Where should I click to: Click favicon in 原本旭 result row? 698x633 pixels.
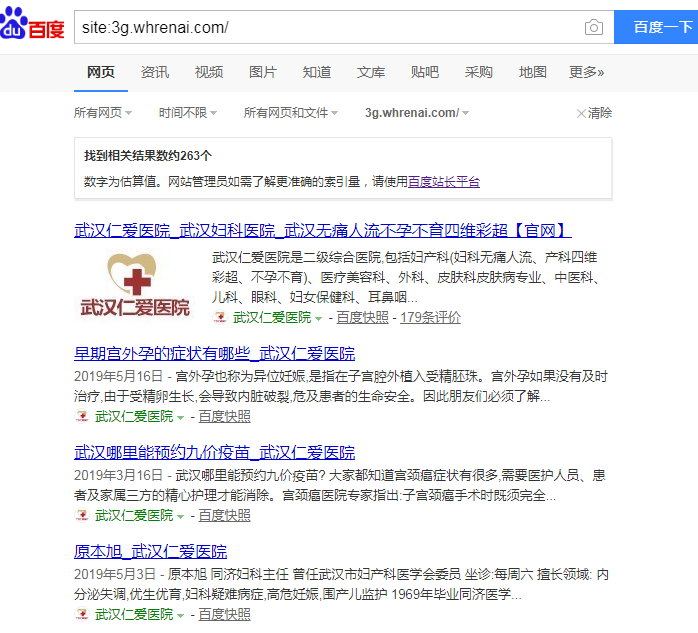[x=82, y=614]
